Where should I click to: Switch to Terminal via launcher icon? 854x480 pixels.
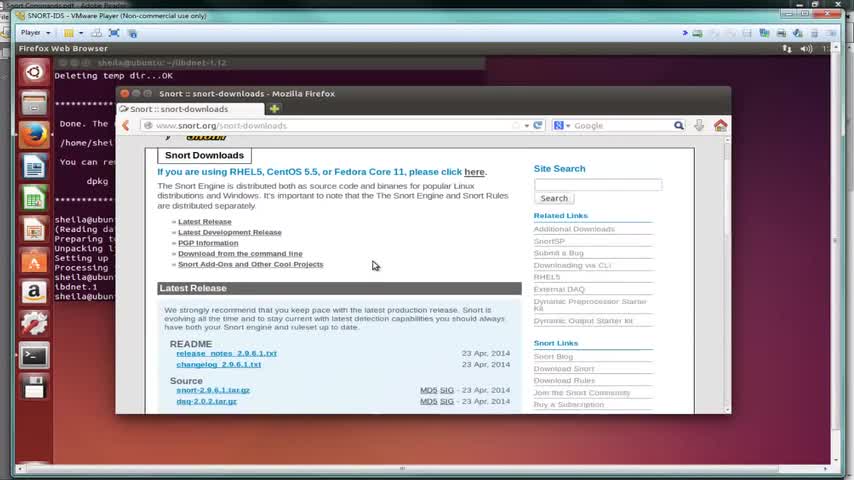[x=34, y=356]
